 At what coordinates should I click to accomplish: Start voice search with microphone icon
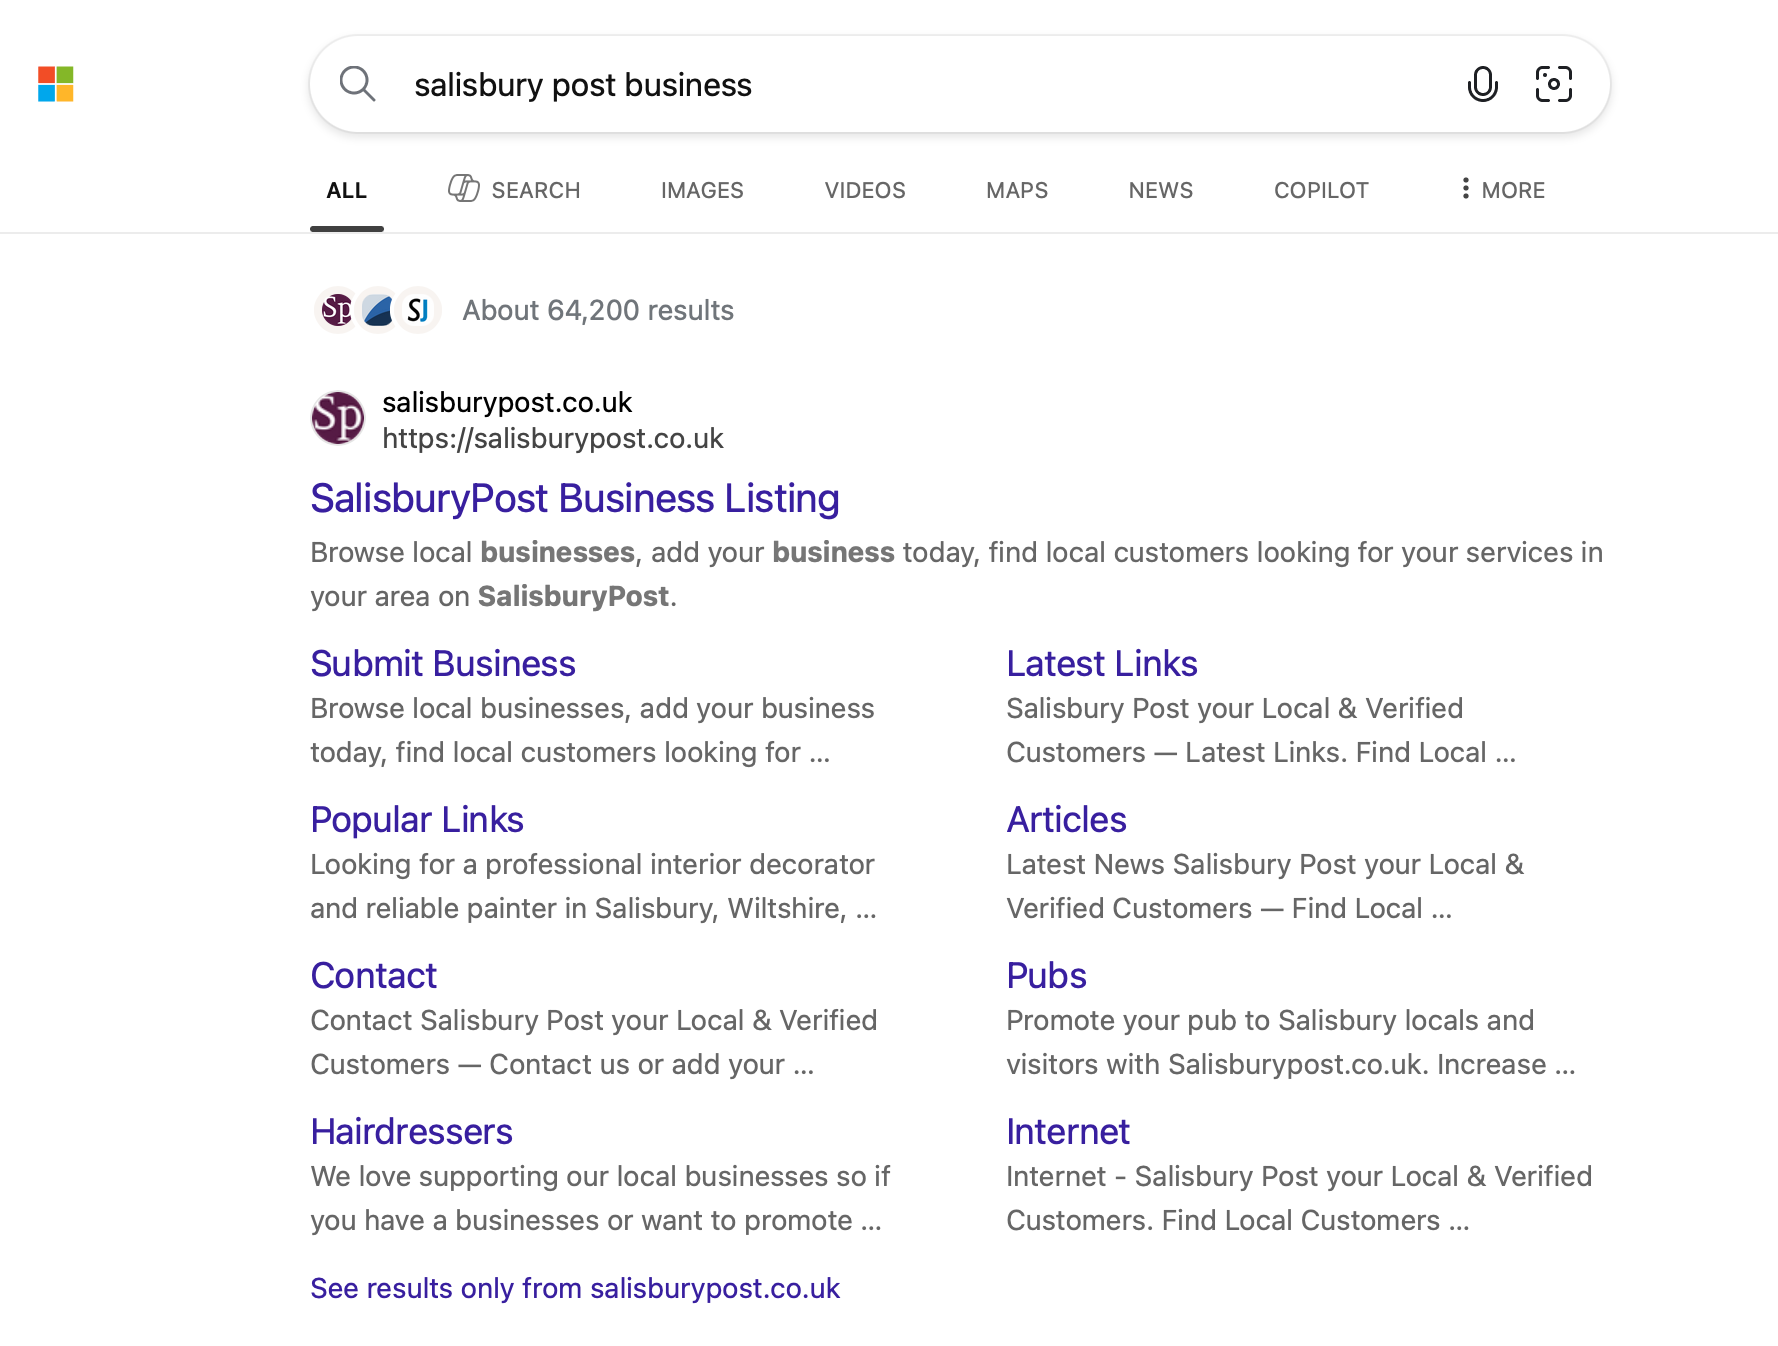pos(1482,84)
